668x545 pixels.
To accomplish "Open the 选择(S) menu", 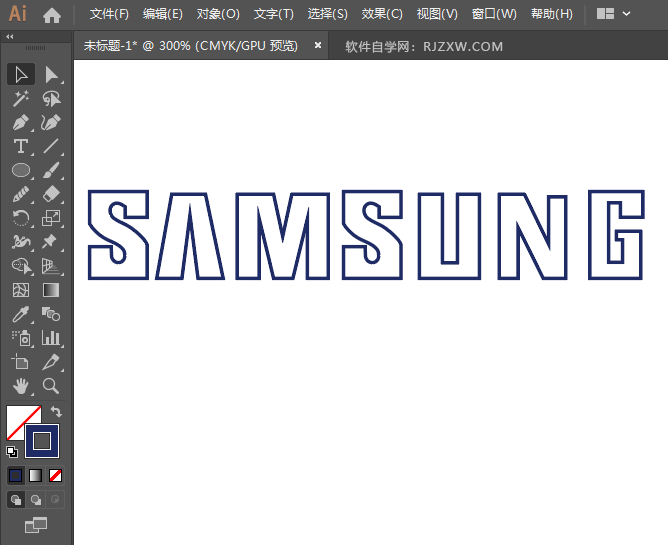I will (328, 14).
